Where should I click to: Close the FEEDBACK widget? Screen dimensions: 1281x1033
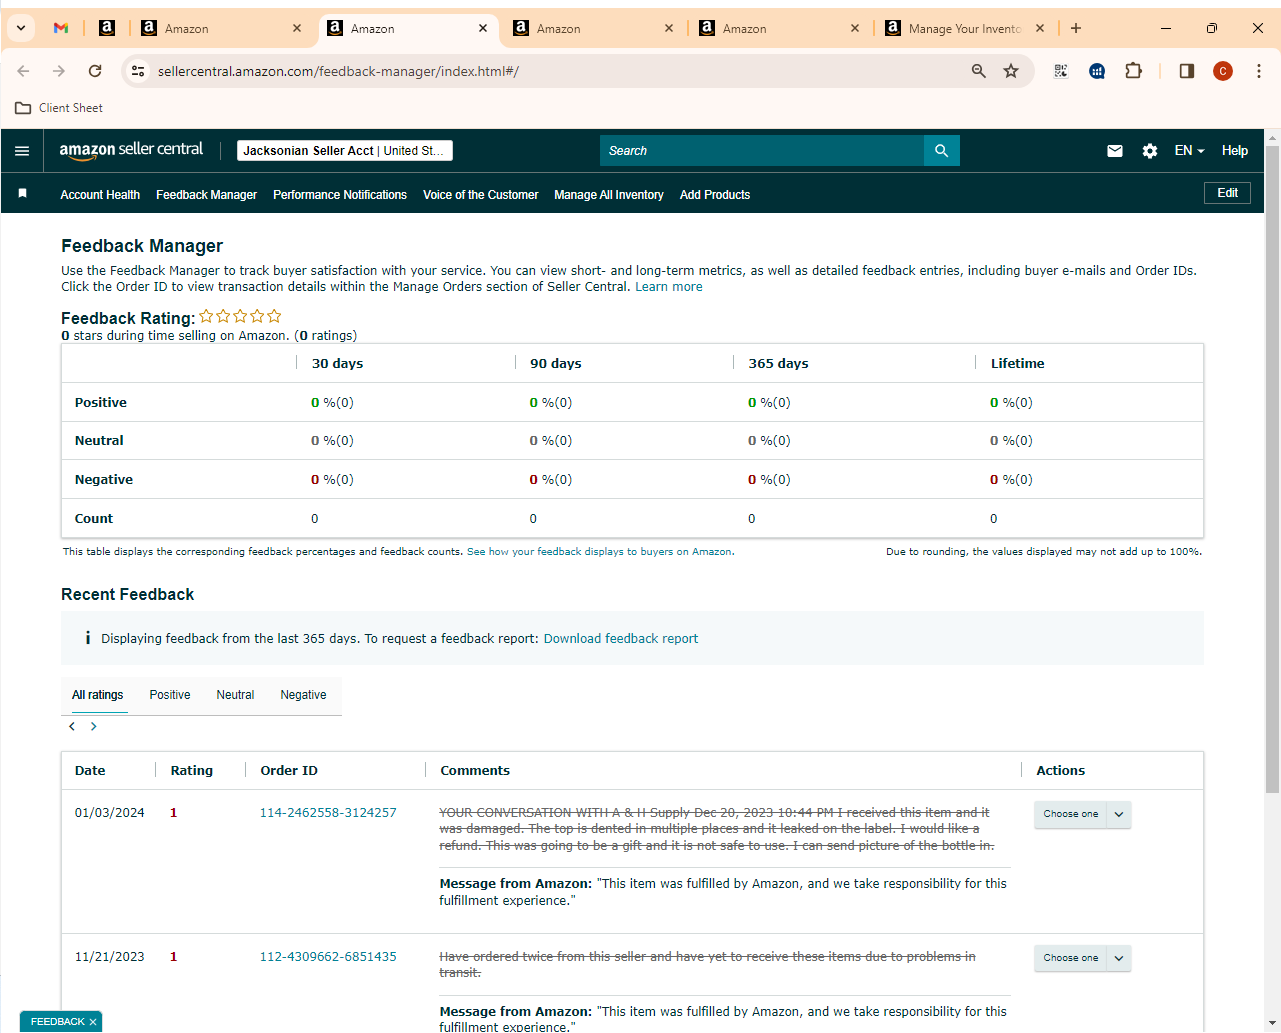click(x=93, y=1022)
